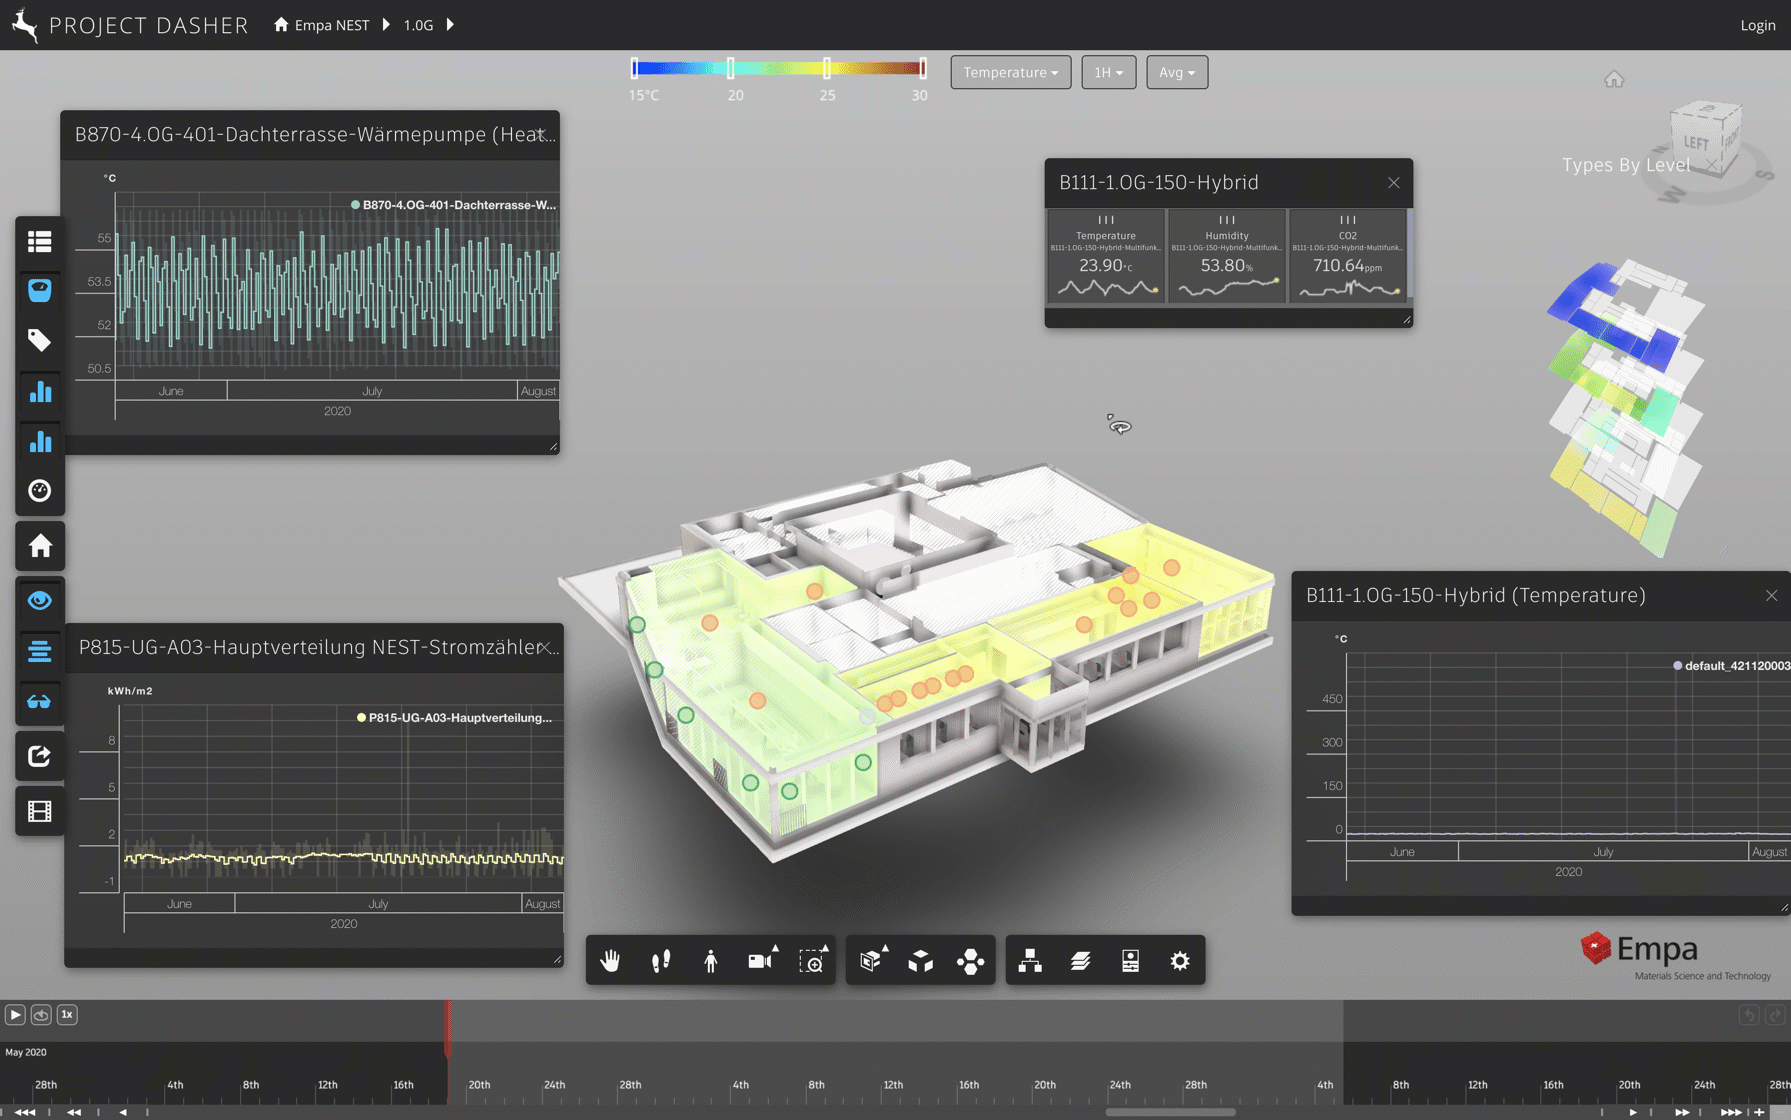The image size is (1791, 1120).
Task: Open viewer Settings gear icon
Action: pyautogui.click(x=1180, y=961)
